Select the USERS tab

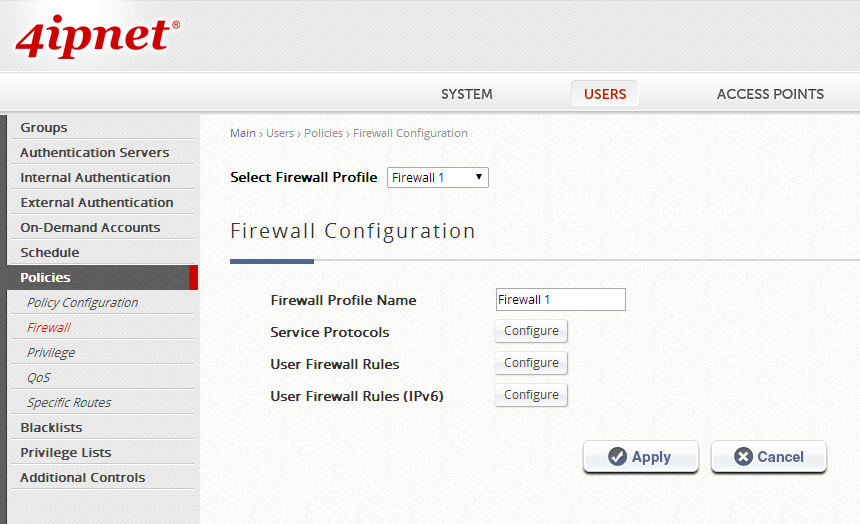[605, 94]
